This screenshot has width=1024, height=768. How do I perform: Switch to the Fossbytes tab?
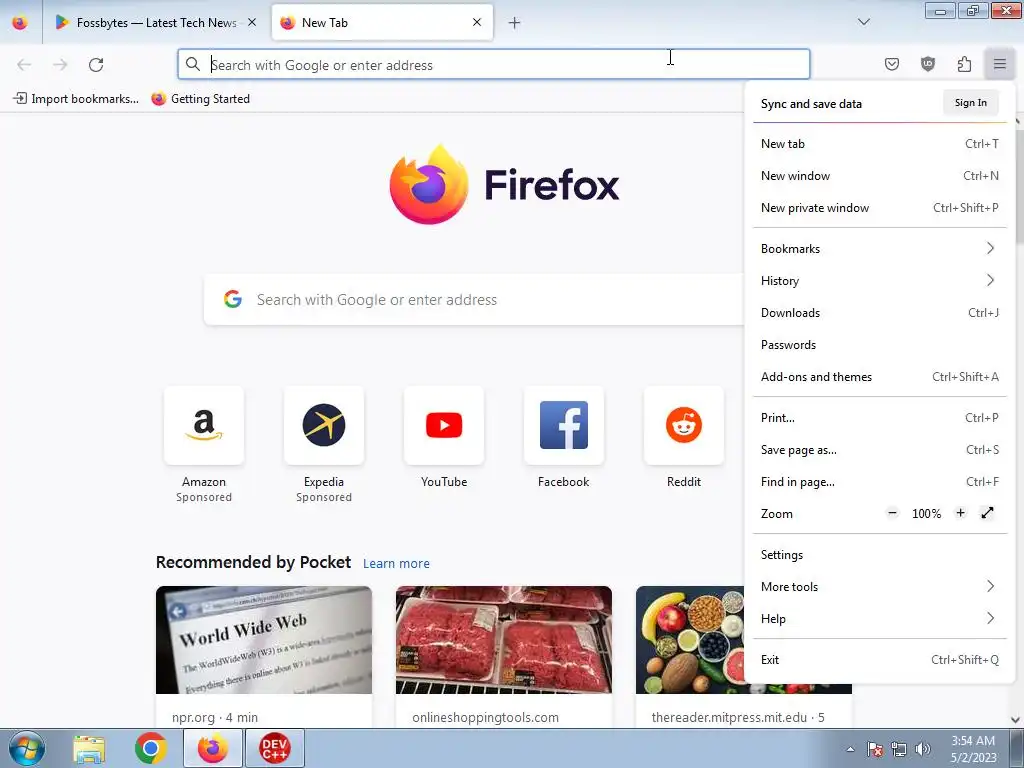pyautogui.click(x=155, y=23)
